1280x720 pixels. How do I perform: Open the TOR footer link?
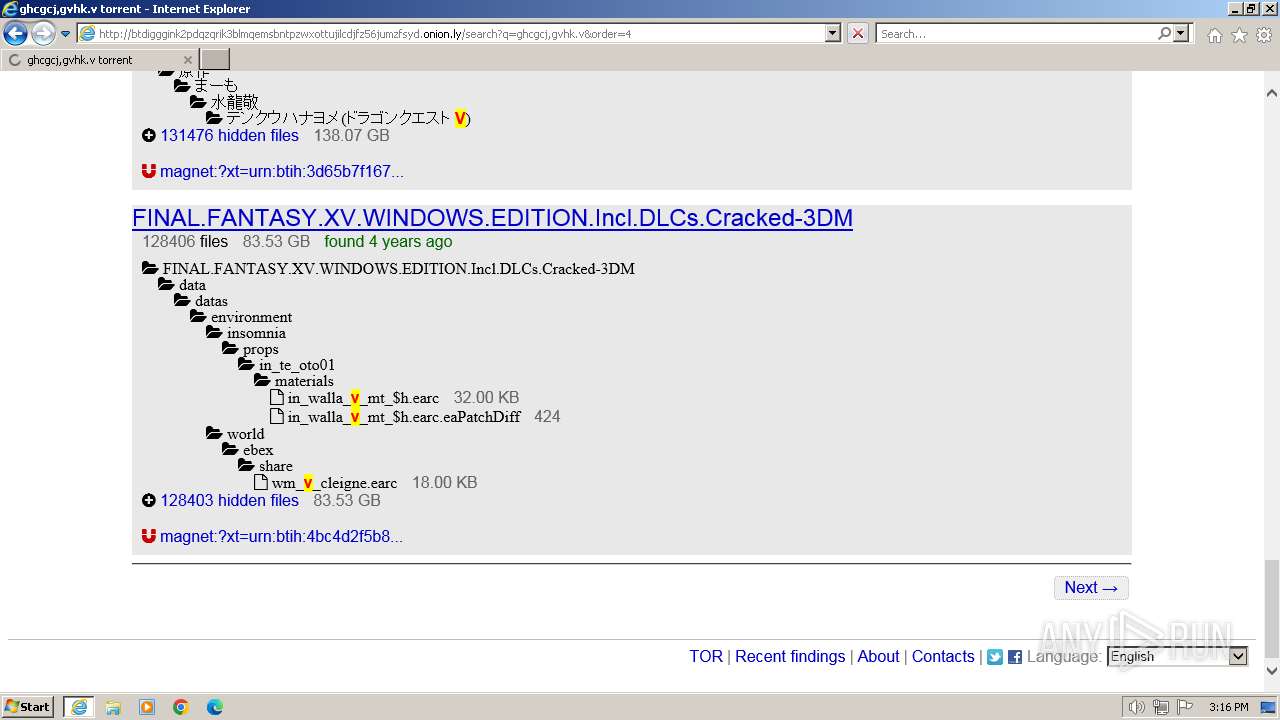coord(706,656)
